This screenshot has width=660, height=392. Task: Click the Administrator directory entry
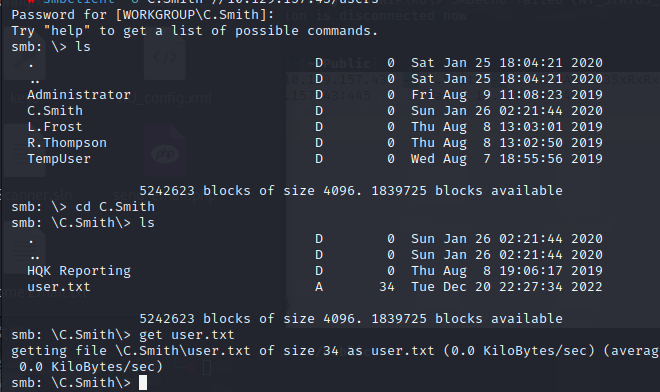79,95
